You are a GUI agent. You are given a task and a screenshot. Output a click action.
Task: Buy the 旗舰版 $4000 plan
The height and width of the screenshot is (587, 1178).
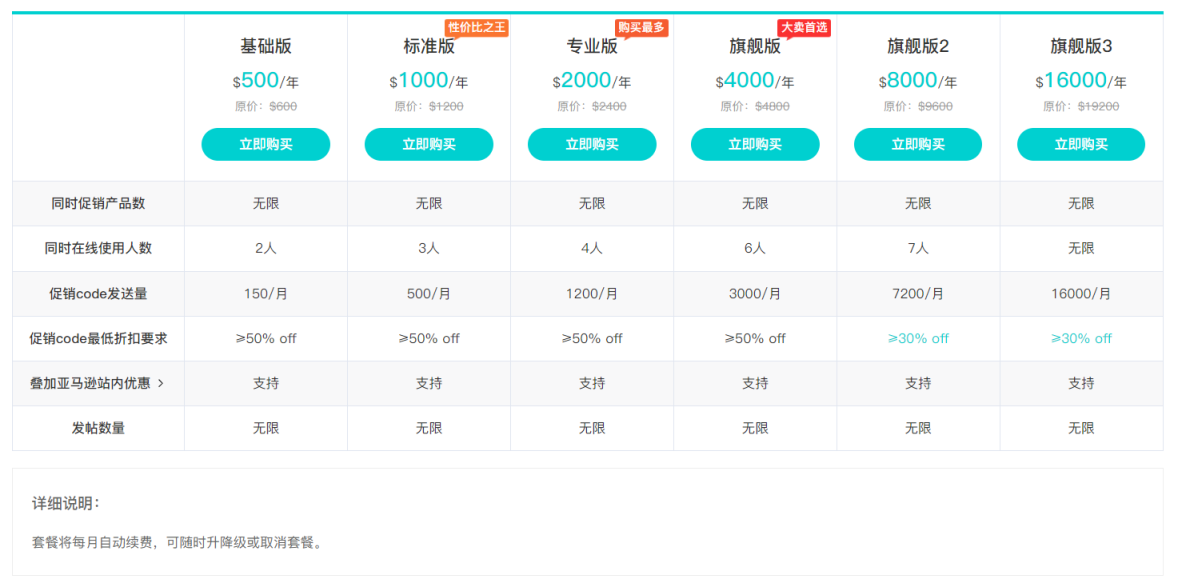click(x=755, y=144)
